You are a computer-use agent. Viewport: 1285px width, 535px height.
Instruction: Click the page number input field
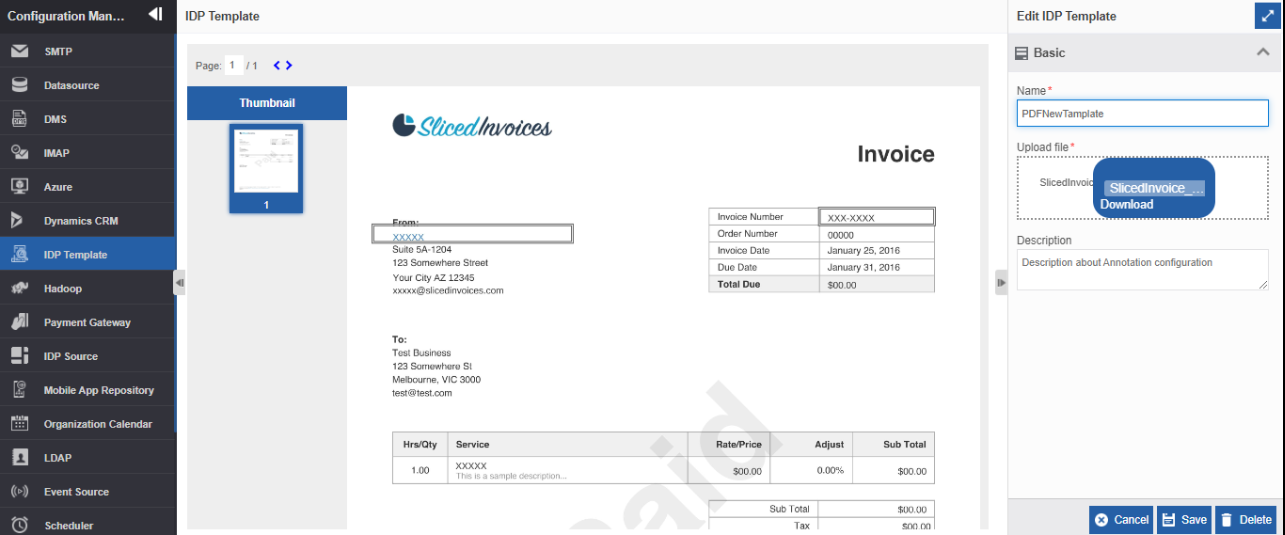(x=234, y=65)
